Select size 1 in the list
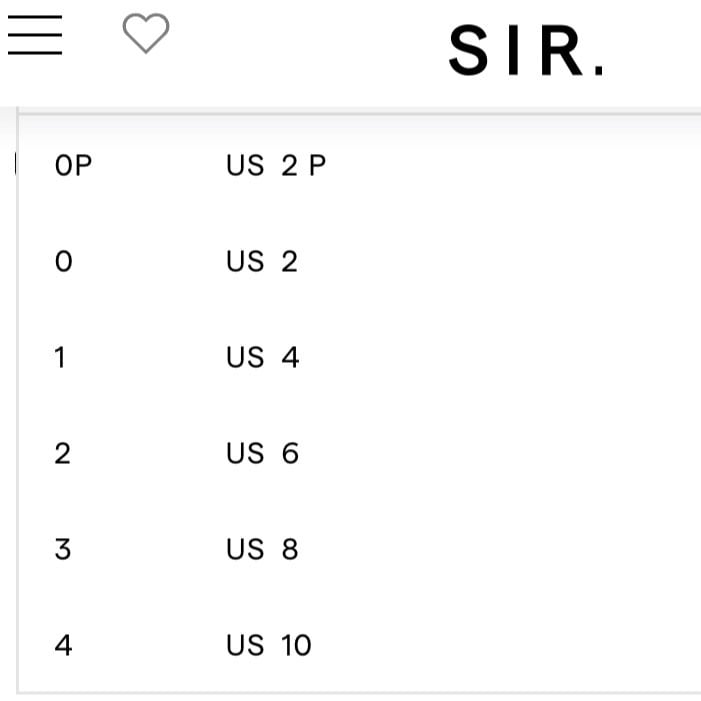701x701 pixels. [x=60, y=357]
